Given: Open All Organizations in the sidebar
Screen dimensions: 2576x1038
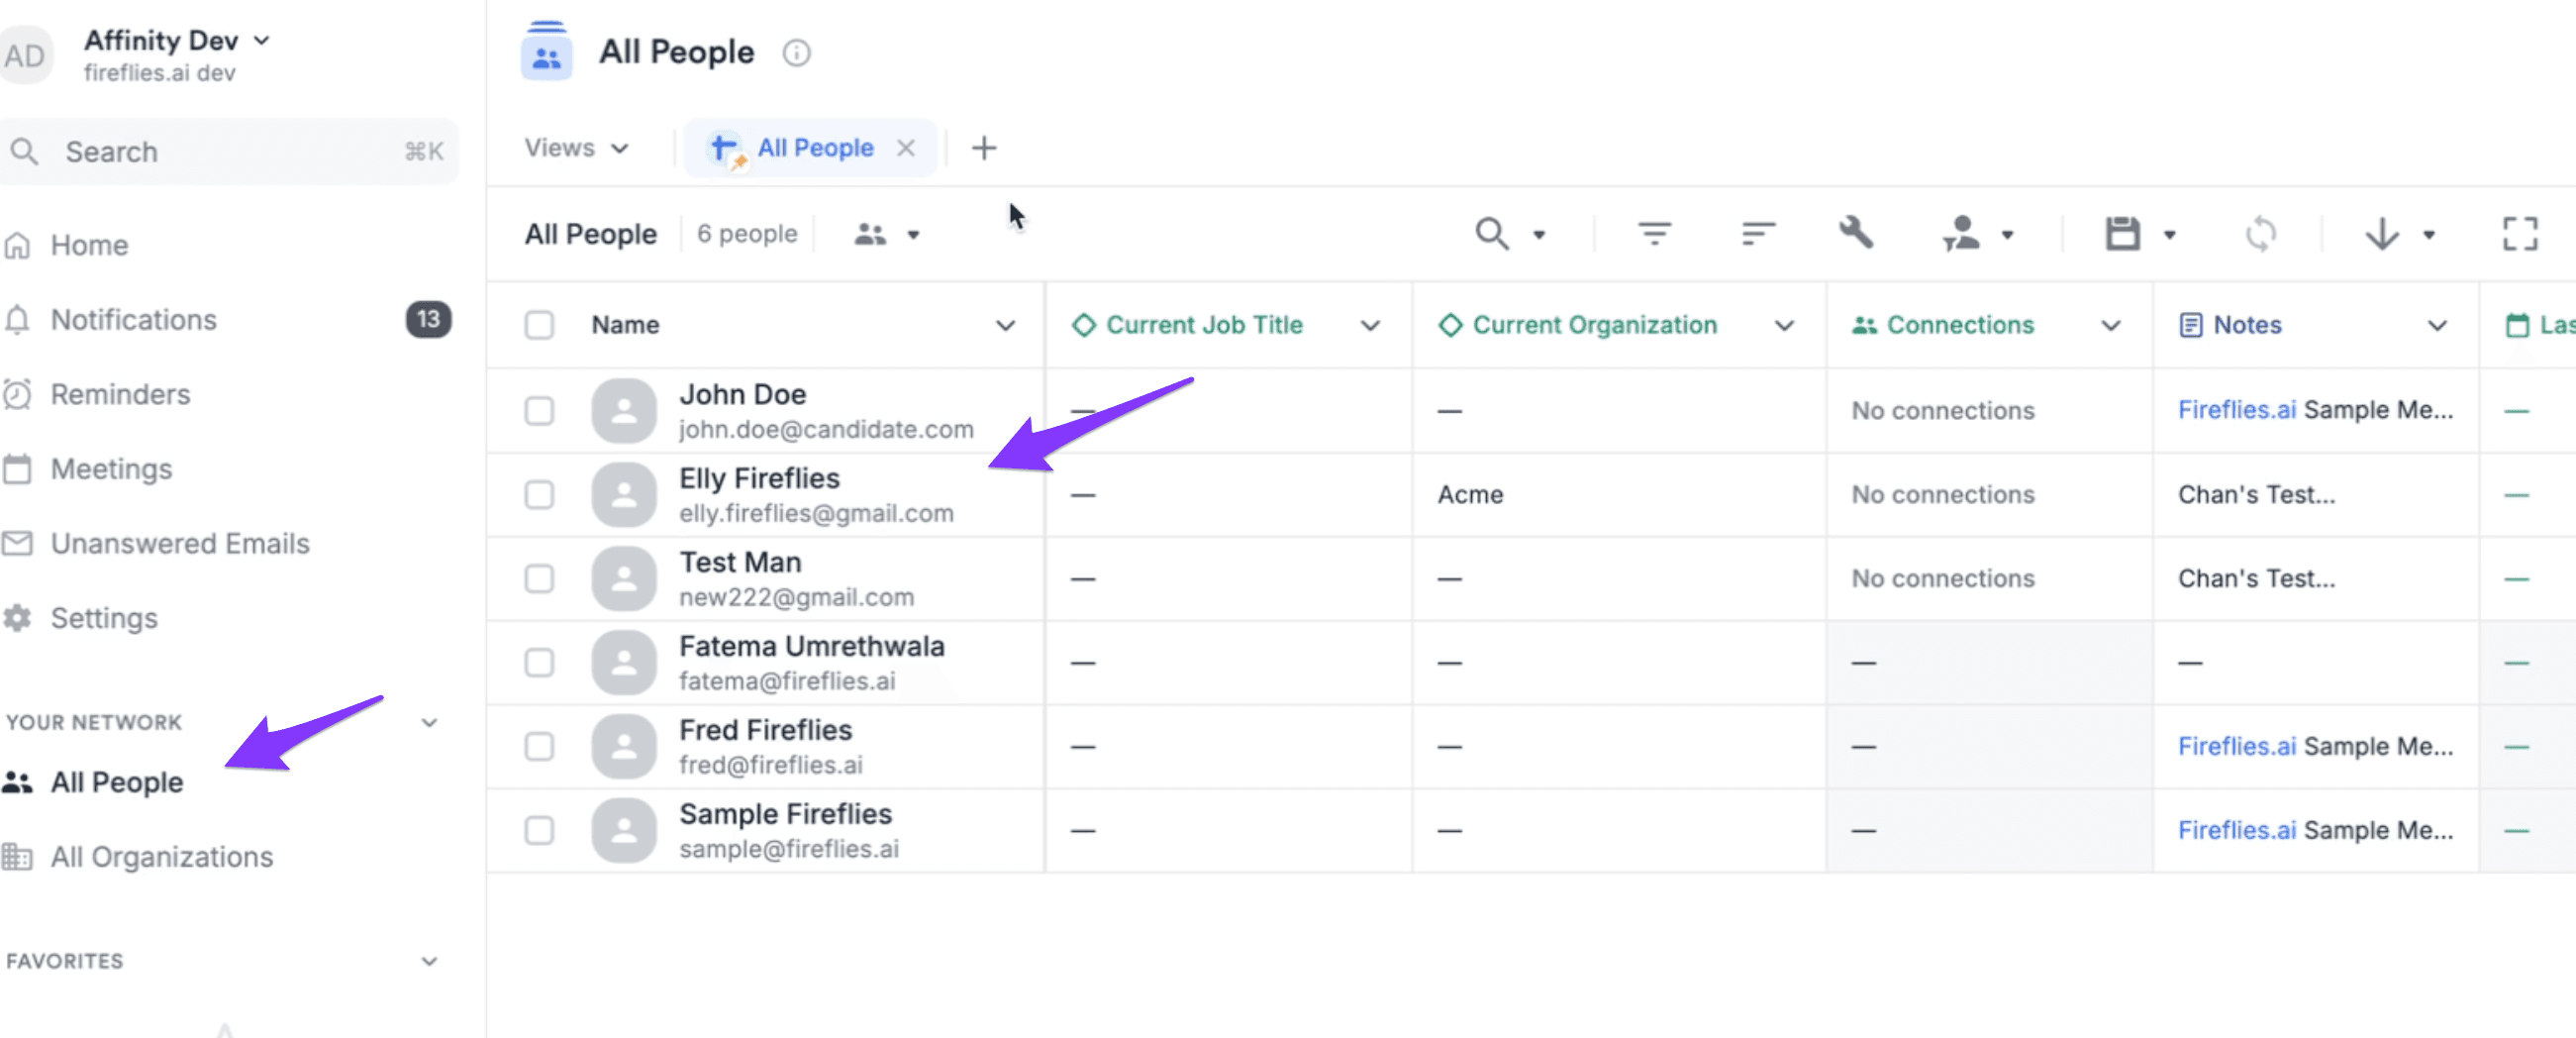Looking at the screenshot, I should pyautogui.click(x=162, y=857).
